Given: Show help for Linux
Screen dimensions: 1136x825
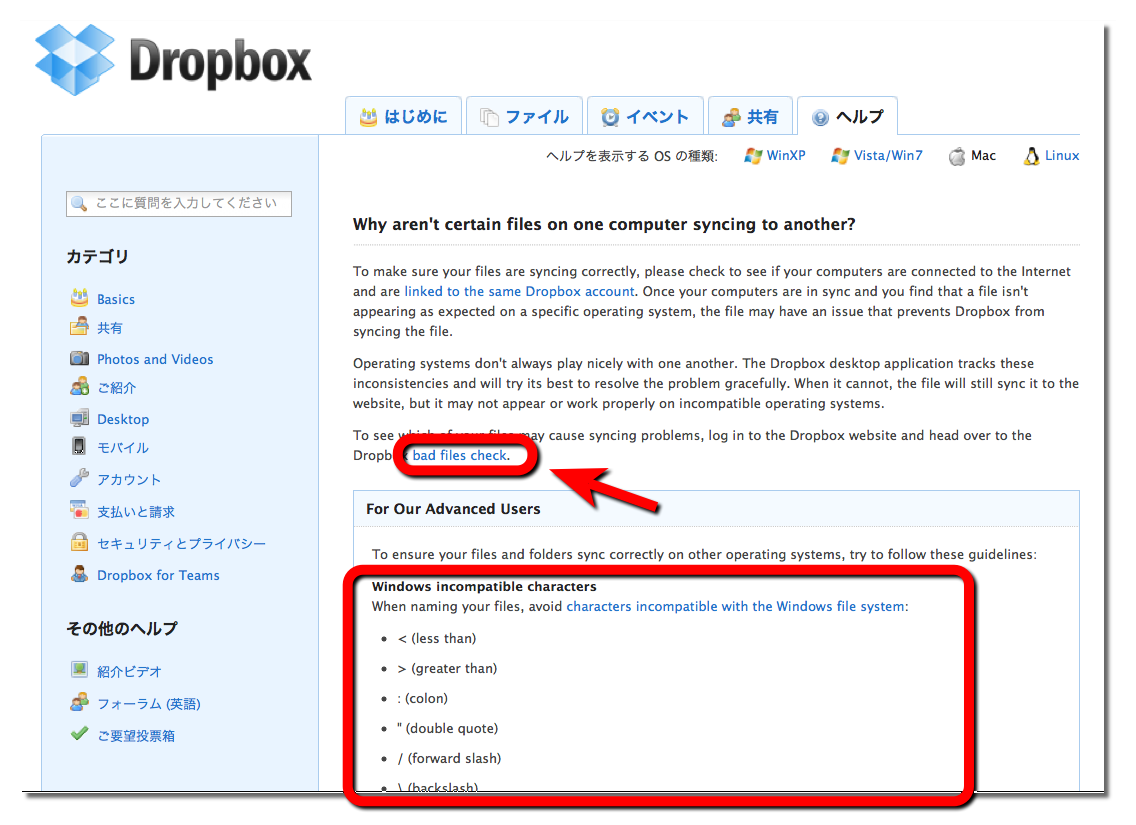Looking at the screenshot, I should (x=1062, y=156).
